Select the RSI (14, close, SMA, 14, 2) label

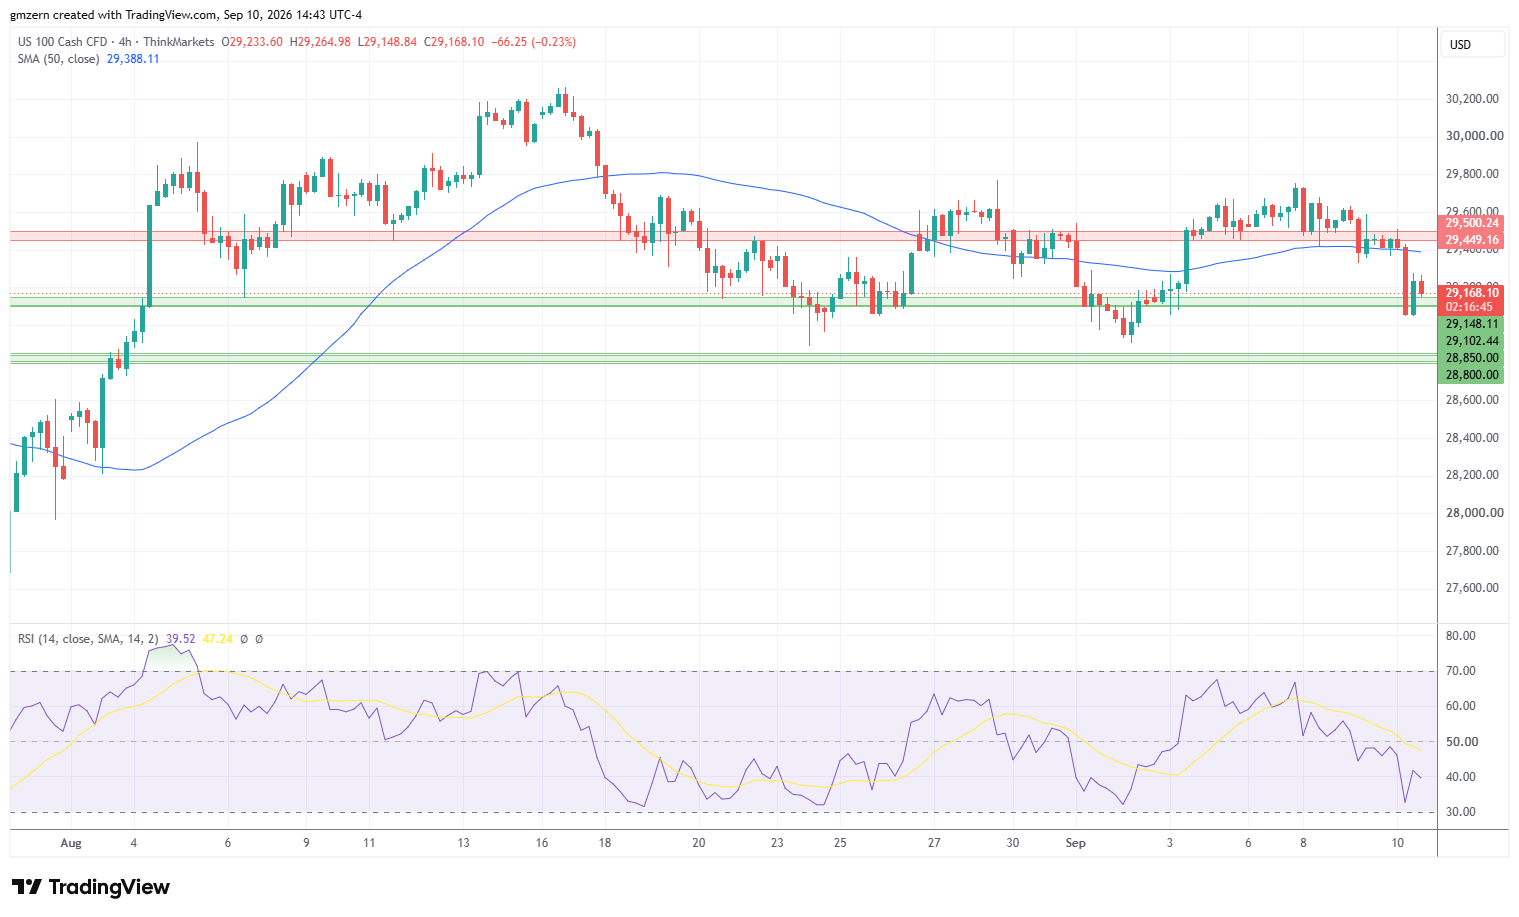click(x=88, y=639)
